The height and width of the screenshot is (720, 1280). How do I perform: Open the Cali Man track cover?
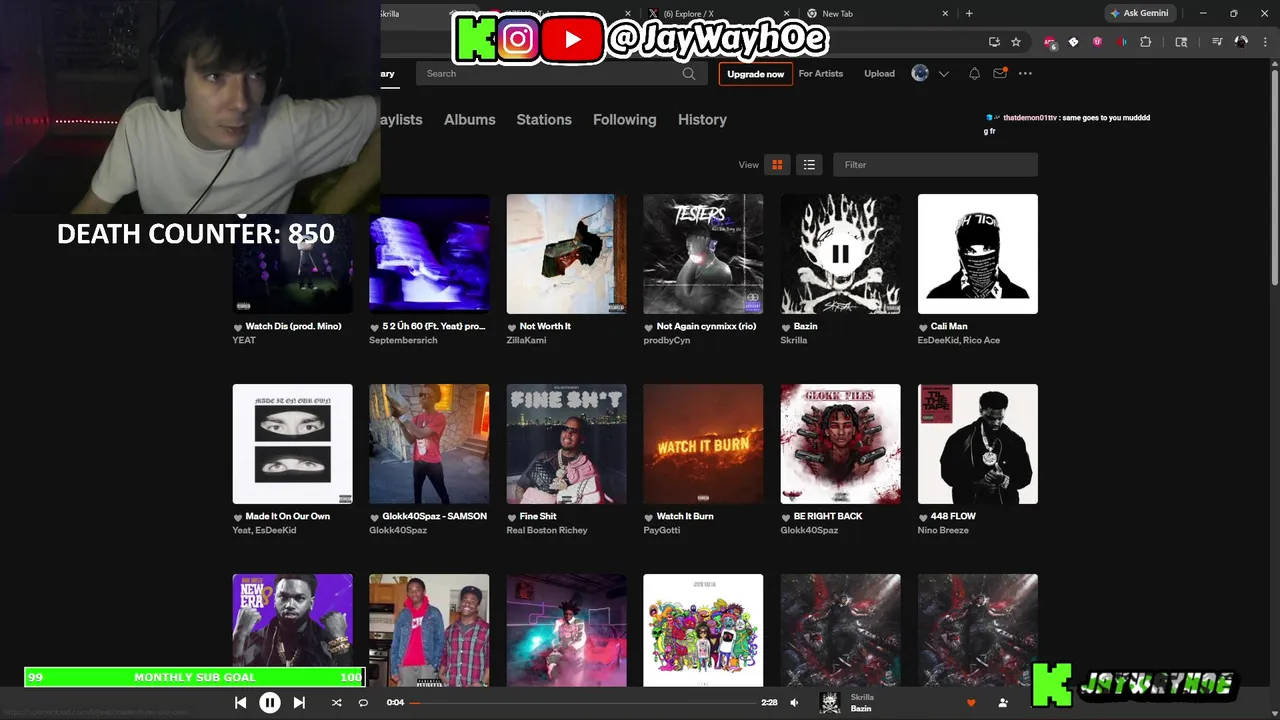coord(978,254)
